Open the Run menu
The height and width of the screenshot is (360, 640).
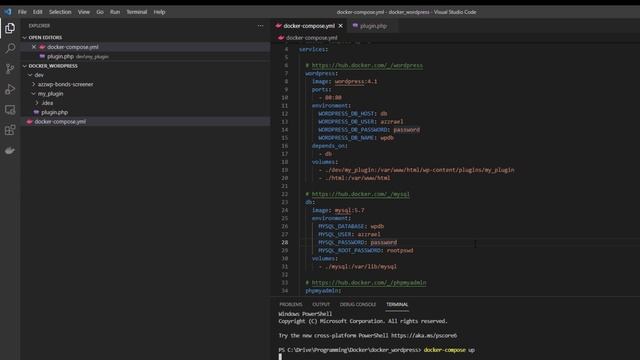click(x=115, y=12)
